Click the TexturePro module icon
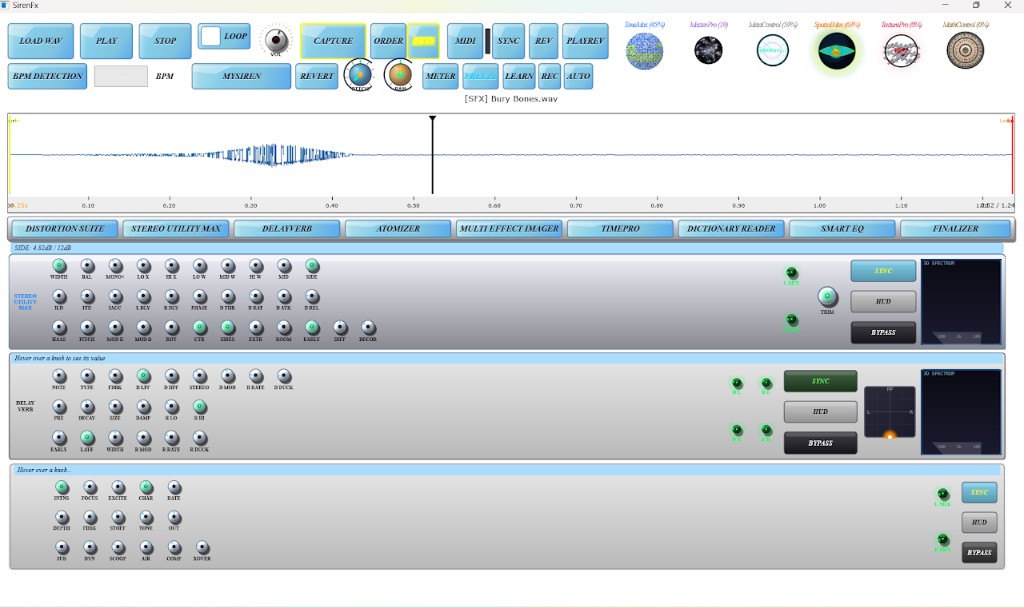The height and width of the screenshot is (608, 1024). pos(900,48)
